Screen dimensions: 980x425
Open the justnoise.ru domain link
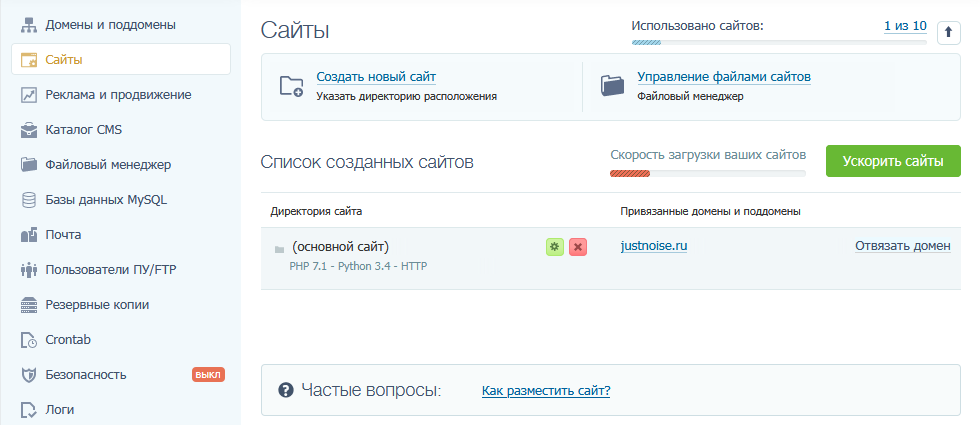[x=654, y=246]
